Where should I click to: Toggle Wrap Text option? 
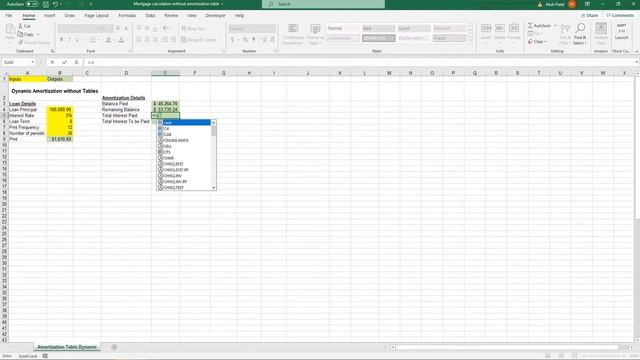pyautogui.click(x=193, y=29)
